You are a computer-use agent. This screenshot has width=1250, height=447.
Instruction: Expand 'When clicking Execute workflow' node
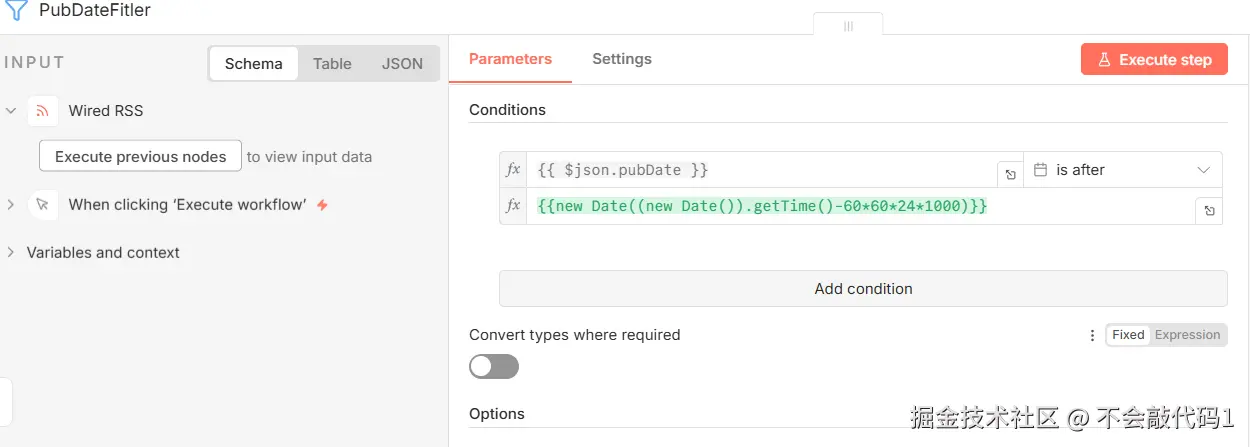[11, 205]
